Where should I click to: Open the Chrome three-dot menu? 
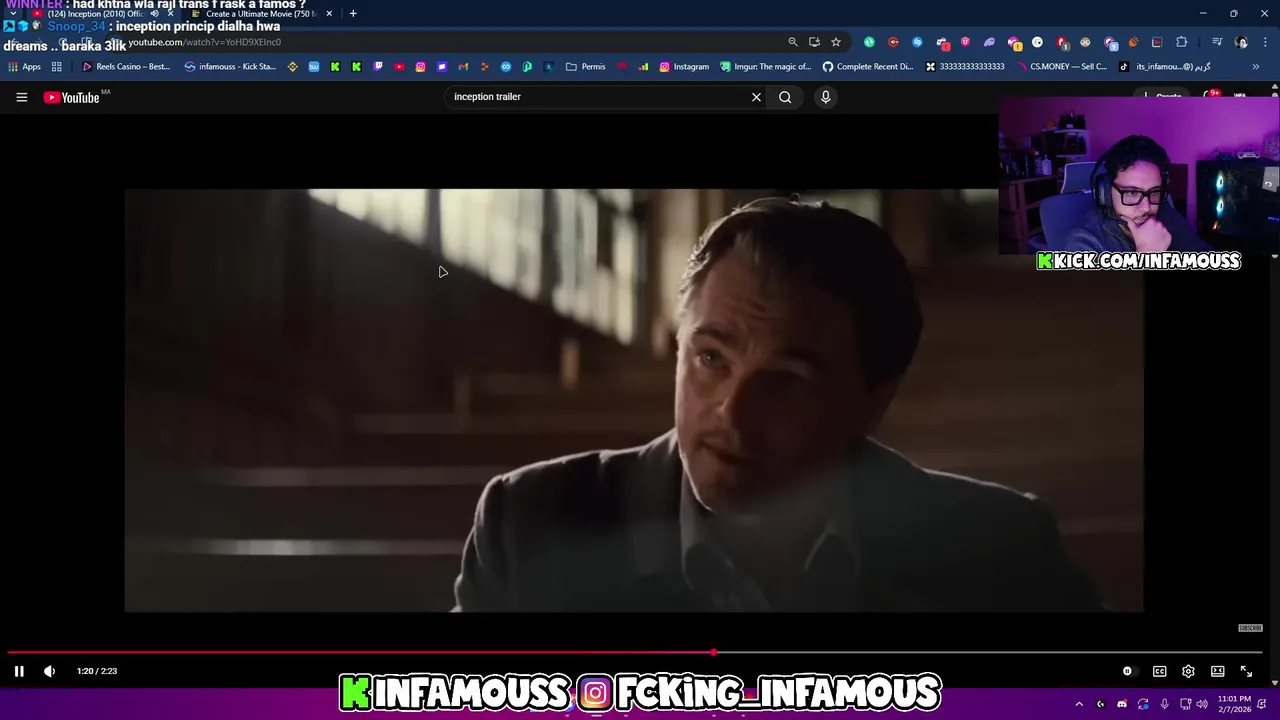1266,42
